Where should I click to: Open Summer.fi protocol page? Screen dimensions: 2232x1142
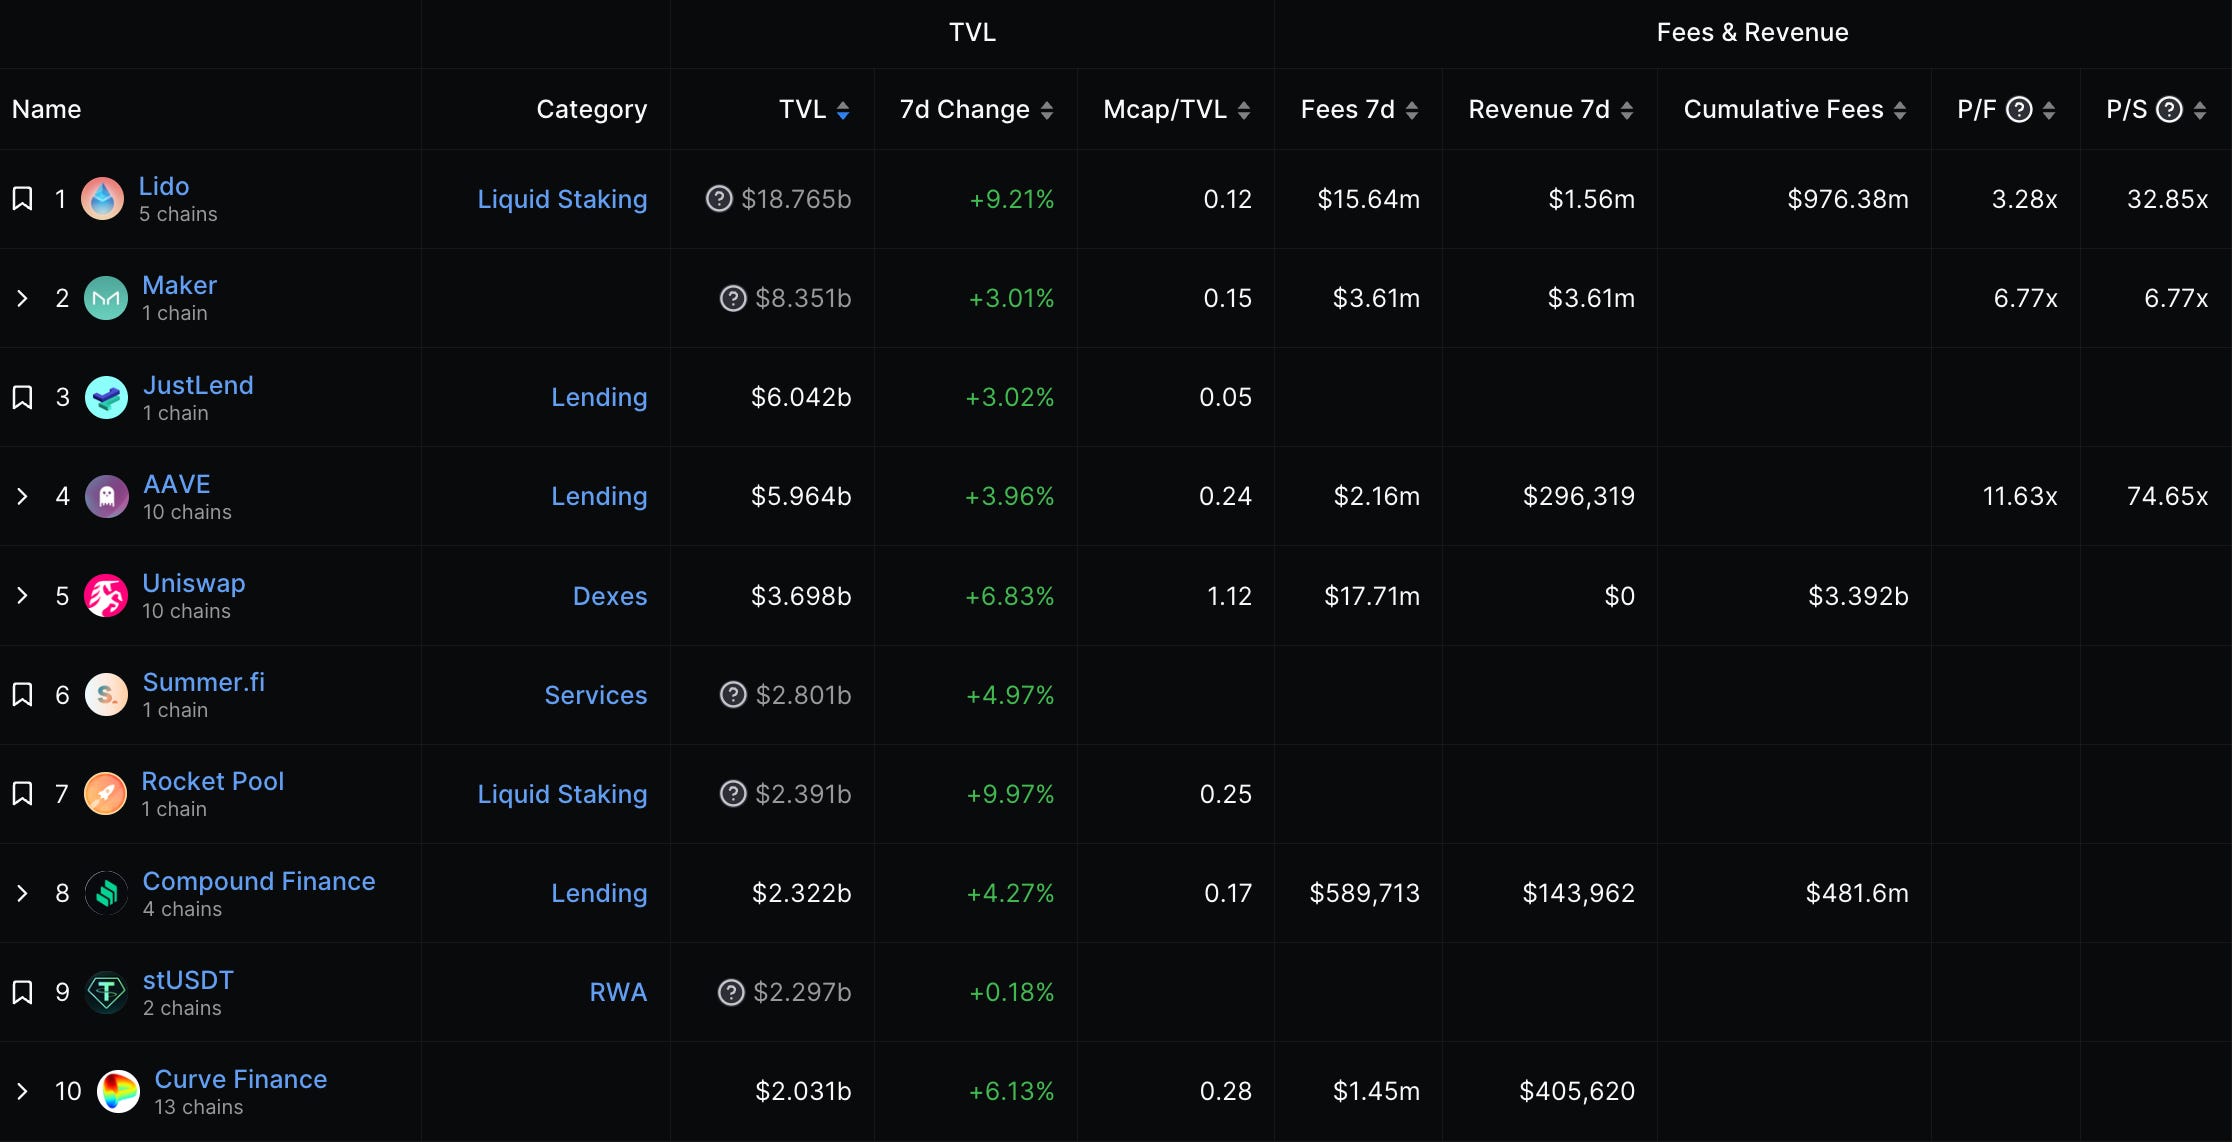[x=204, y=682]
